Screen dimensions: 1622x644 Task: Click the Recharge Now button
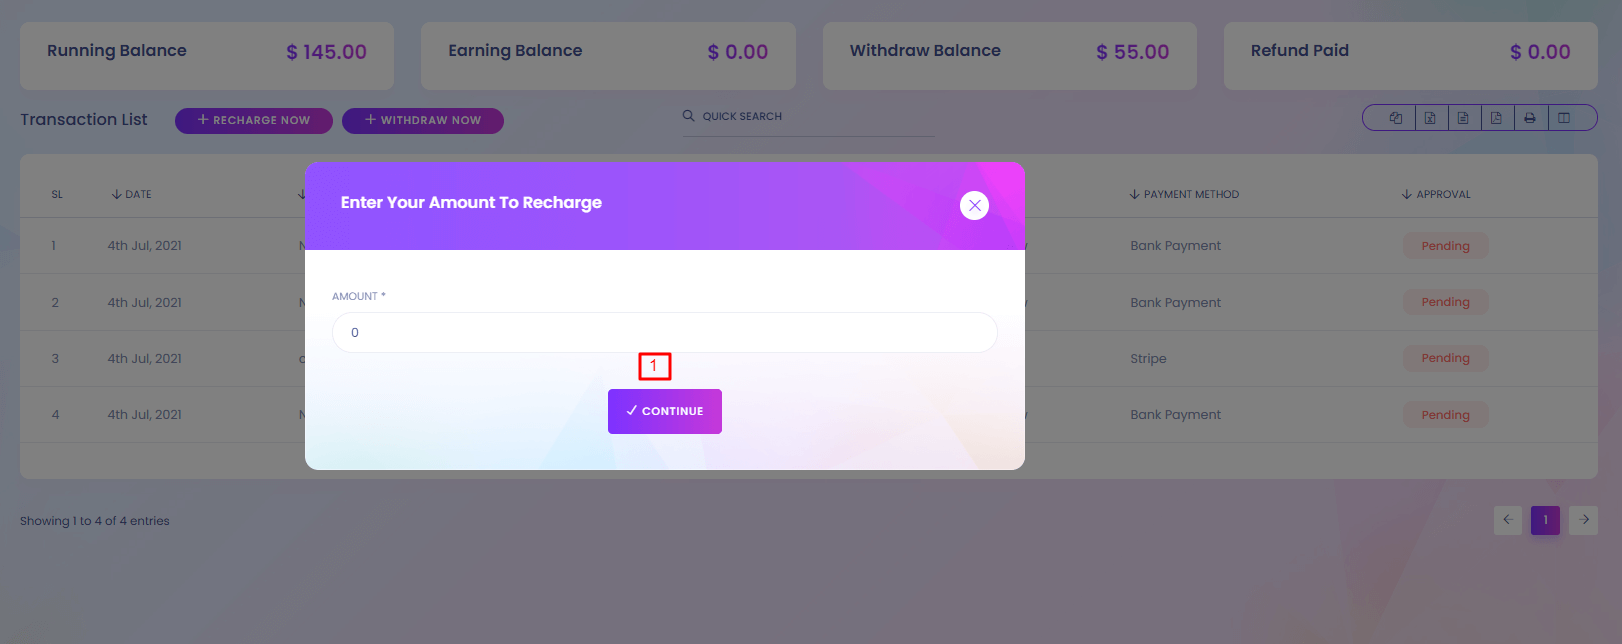pyautogui.click(x=253, y=120)
